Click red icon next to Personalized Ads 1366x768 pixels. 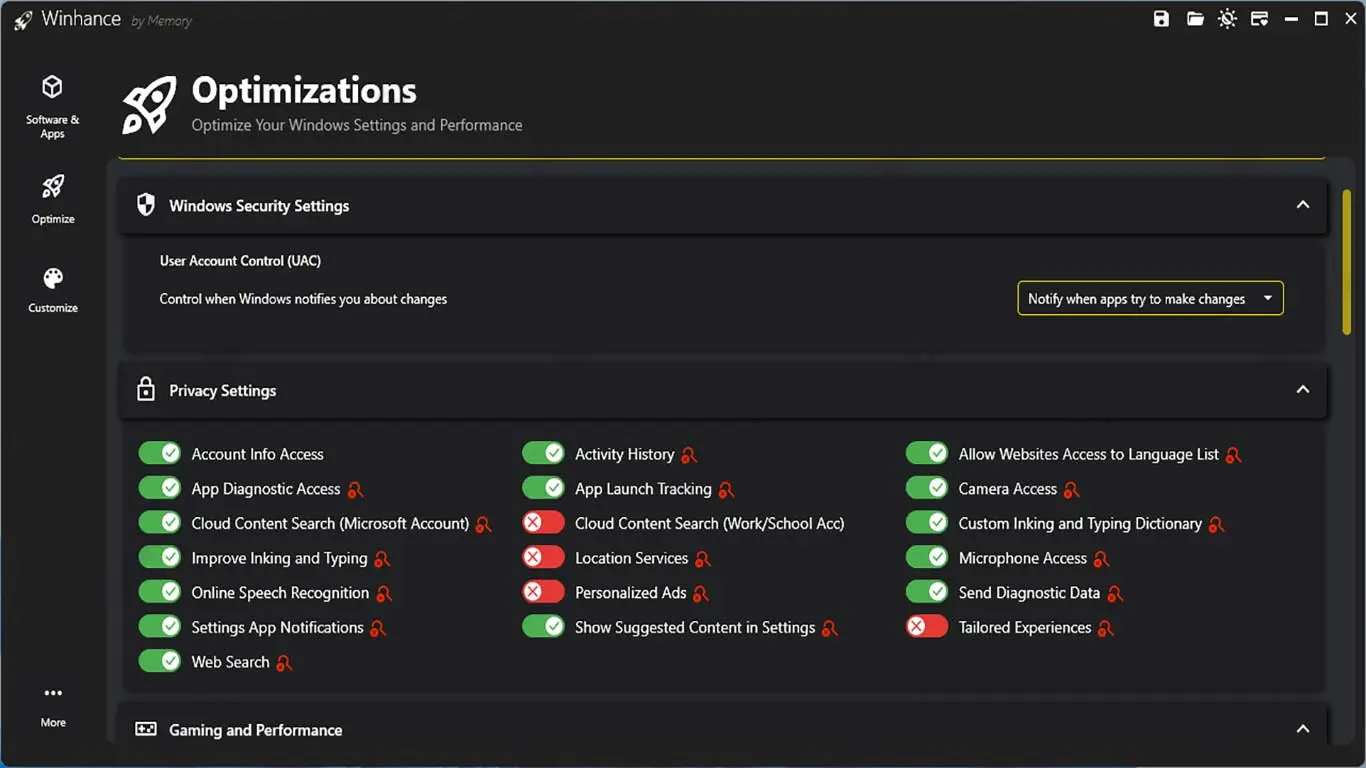point(701,594)
